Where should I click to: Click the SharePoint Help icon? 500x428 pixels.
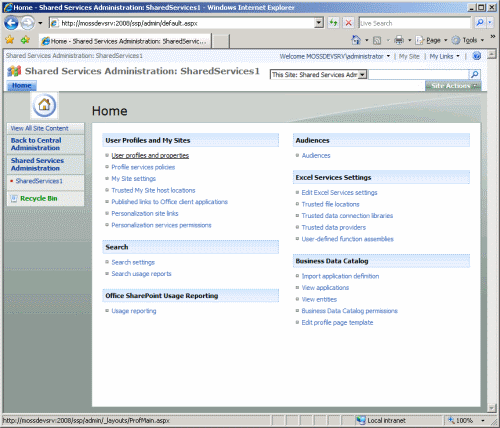(x=476, y=56)
